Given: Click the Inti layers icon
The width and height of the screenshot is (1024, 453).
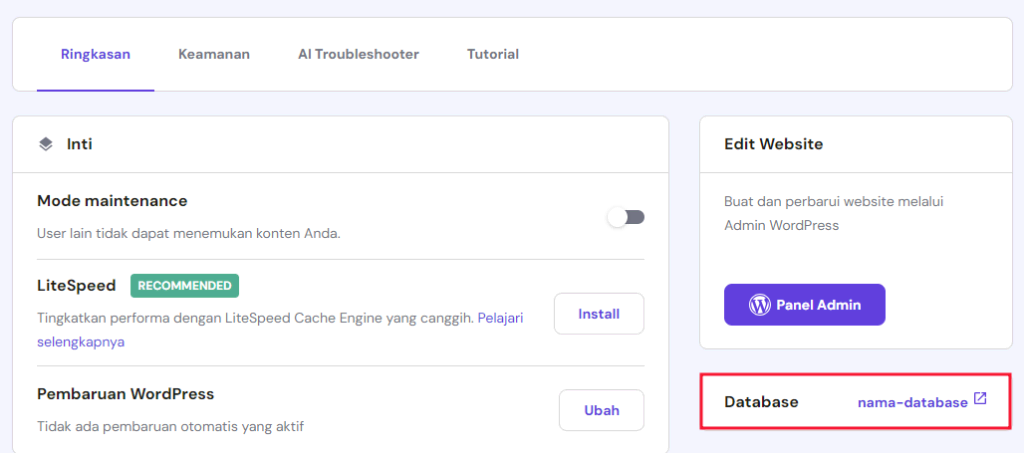Looking at the screenshot, I should [x=46, y=144].
